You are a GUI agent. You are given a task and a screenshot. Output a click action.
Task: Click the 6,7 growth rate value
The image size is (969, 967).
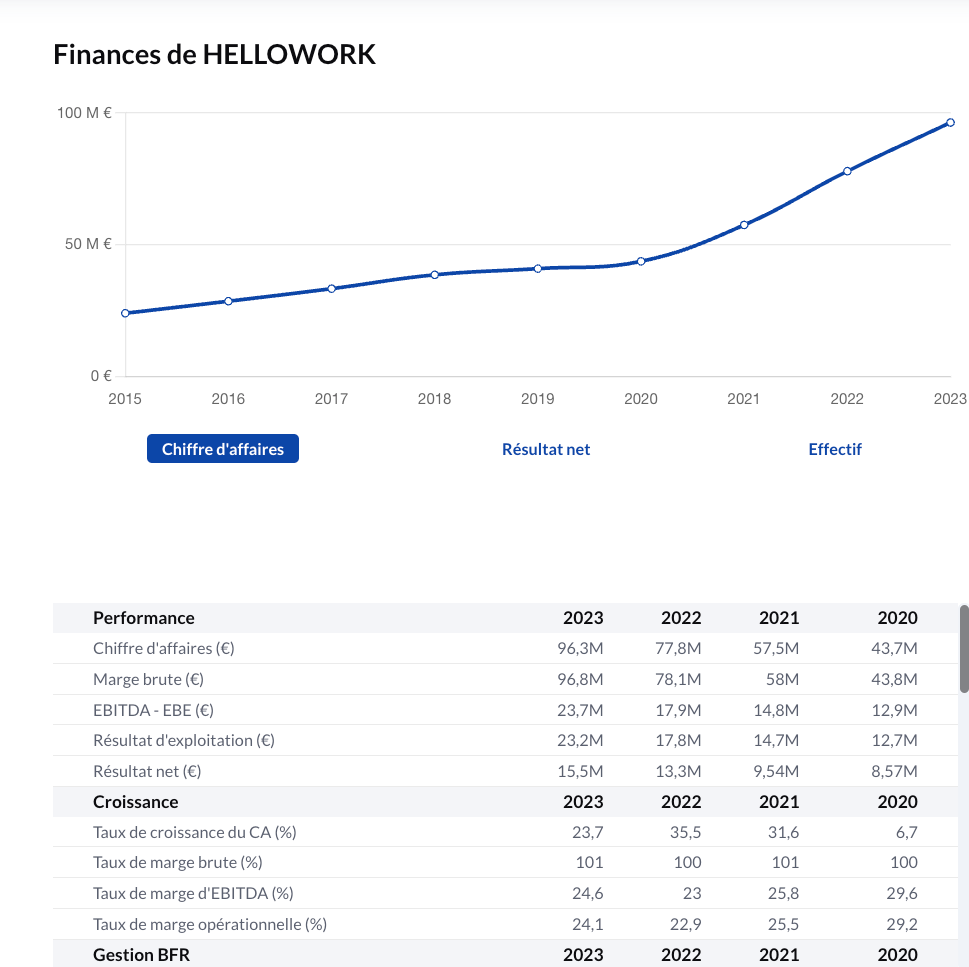(x=907, y=832)
